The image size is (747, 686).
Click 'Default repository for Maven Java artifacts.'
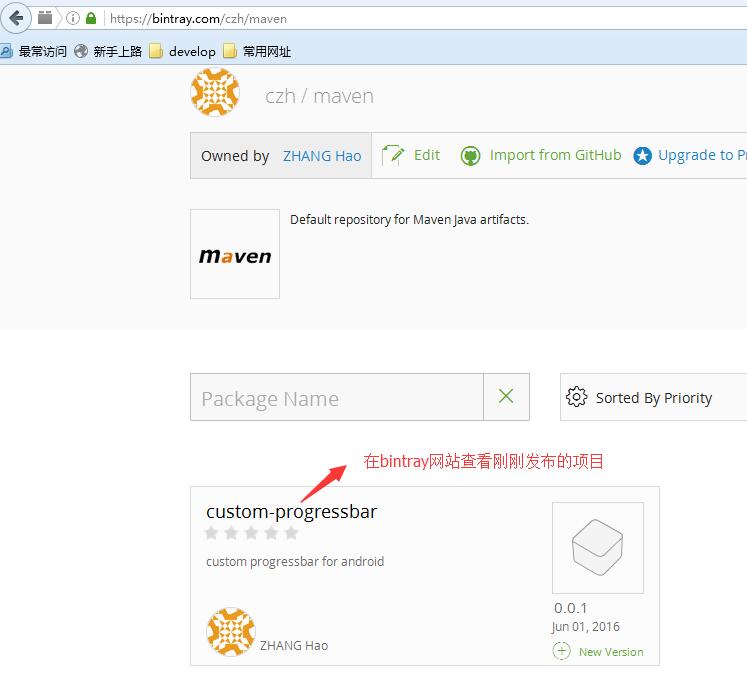[x=409, y=220]
